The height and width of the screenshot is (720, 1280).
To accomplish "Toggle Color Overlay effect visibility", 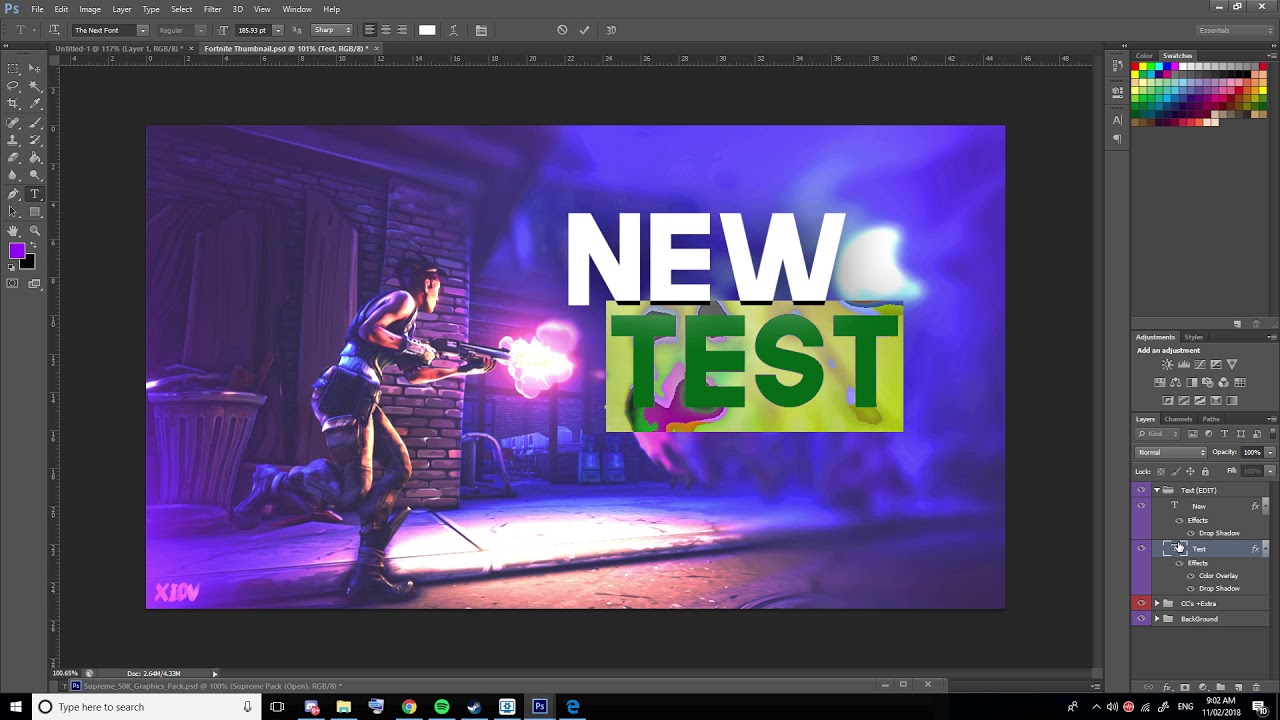I will point(1191,576).
